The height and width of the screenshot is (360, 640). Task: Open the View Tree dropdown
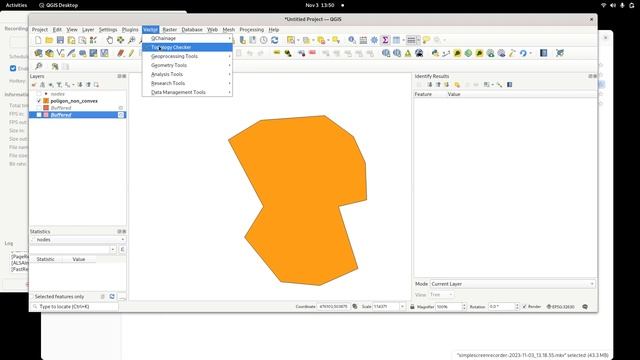point(441,294)
